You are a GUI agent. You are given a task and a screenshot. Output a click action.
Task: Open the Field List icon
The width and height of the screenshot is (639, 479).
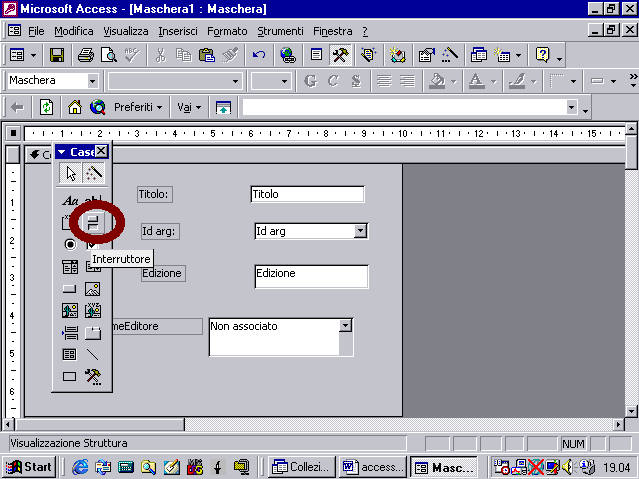tap(317, 55)
